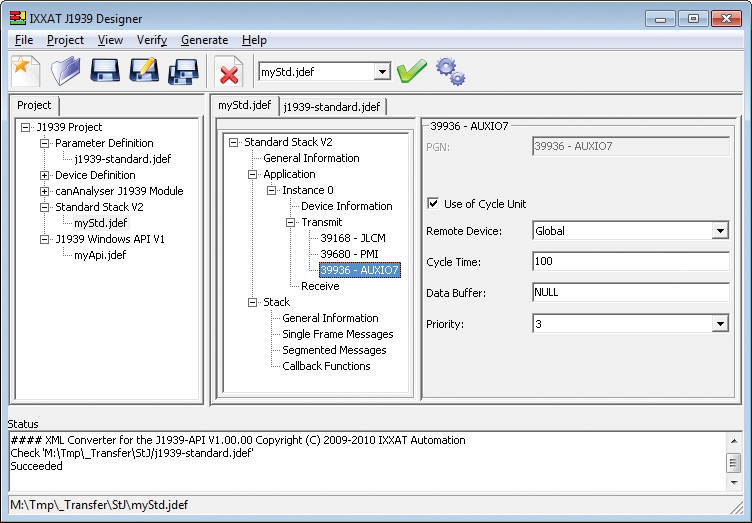Open the myStd.jdef toolbar dropdown
This screenshot has height=523, width=752.
tap(381, 72)
